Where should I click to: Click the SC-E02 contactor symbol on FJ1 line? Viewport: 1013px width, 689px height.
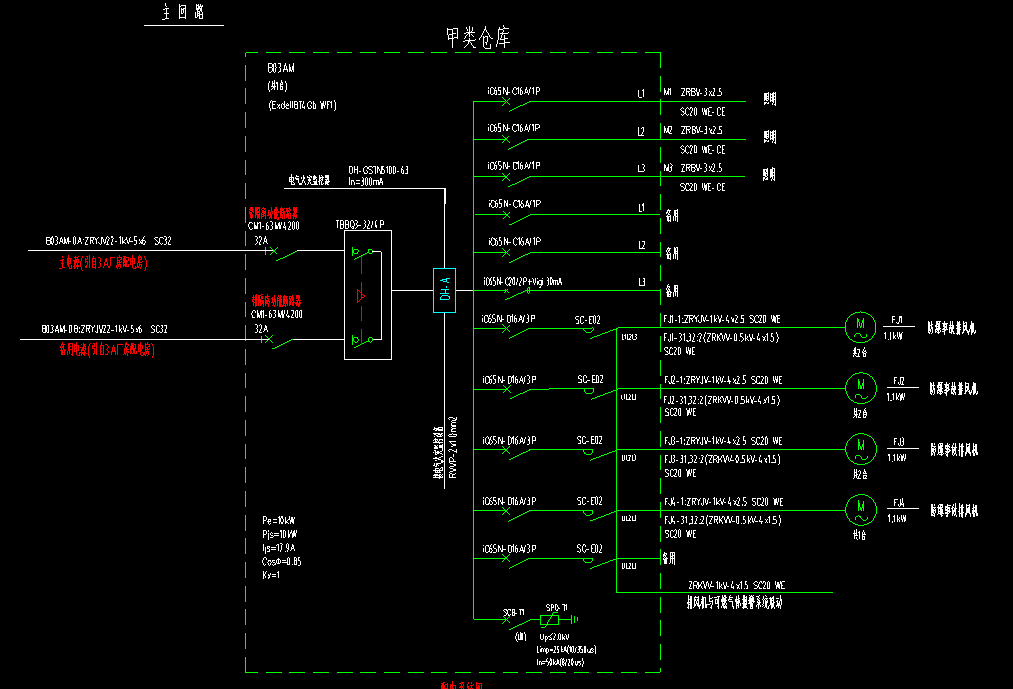click(601, 332)
